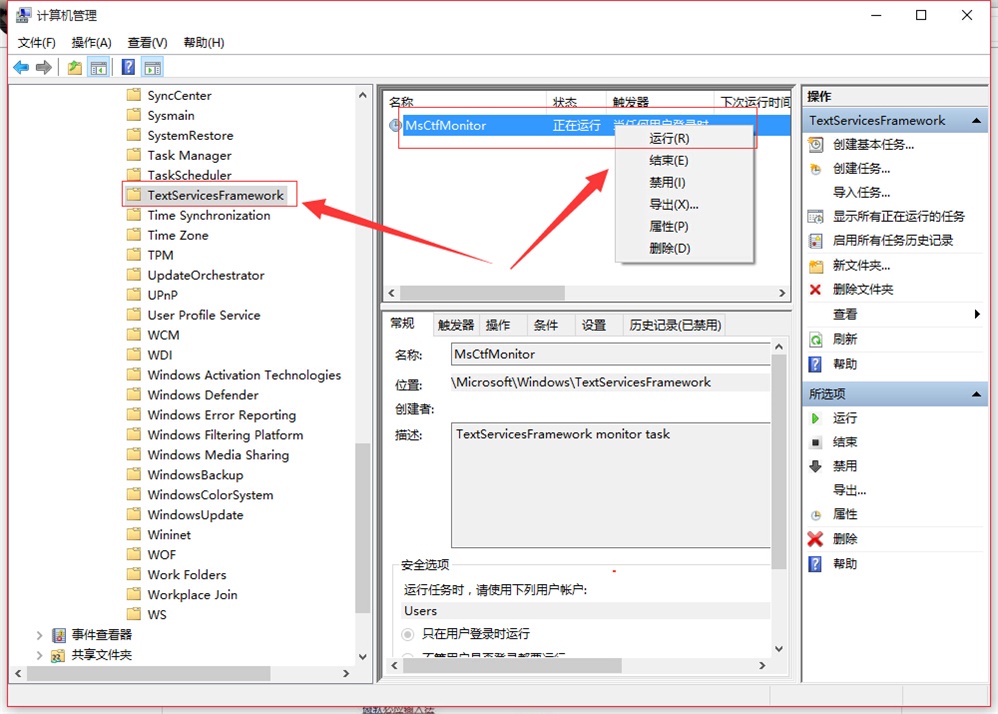Click 创建基本任务 in the actions pane
998x714 pixels.
[873, 144]
